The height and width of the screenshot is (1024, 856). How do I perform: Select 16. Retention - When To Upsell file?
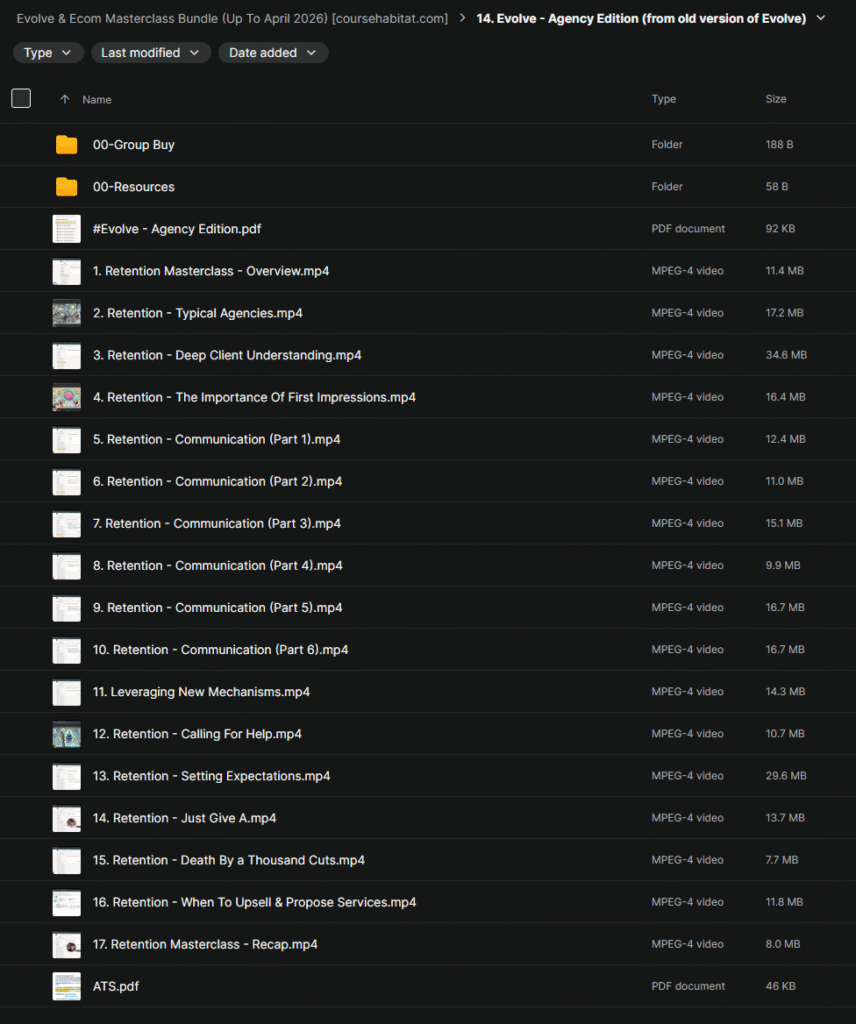(x=254, y=902)
